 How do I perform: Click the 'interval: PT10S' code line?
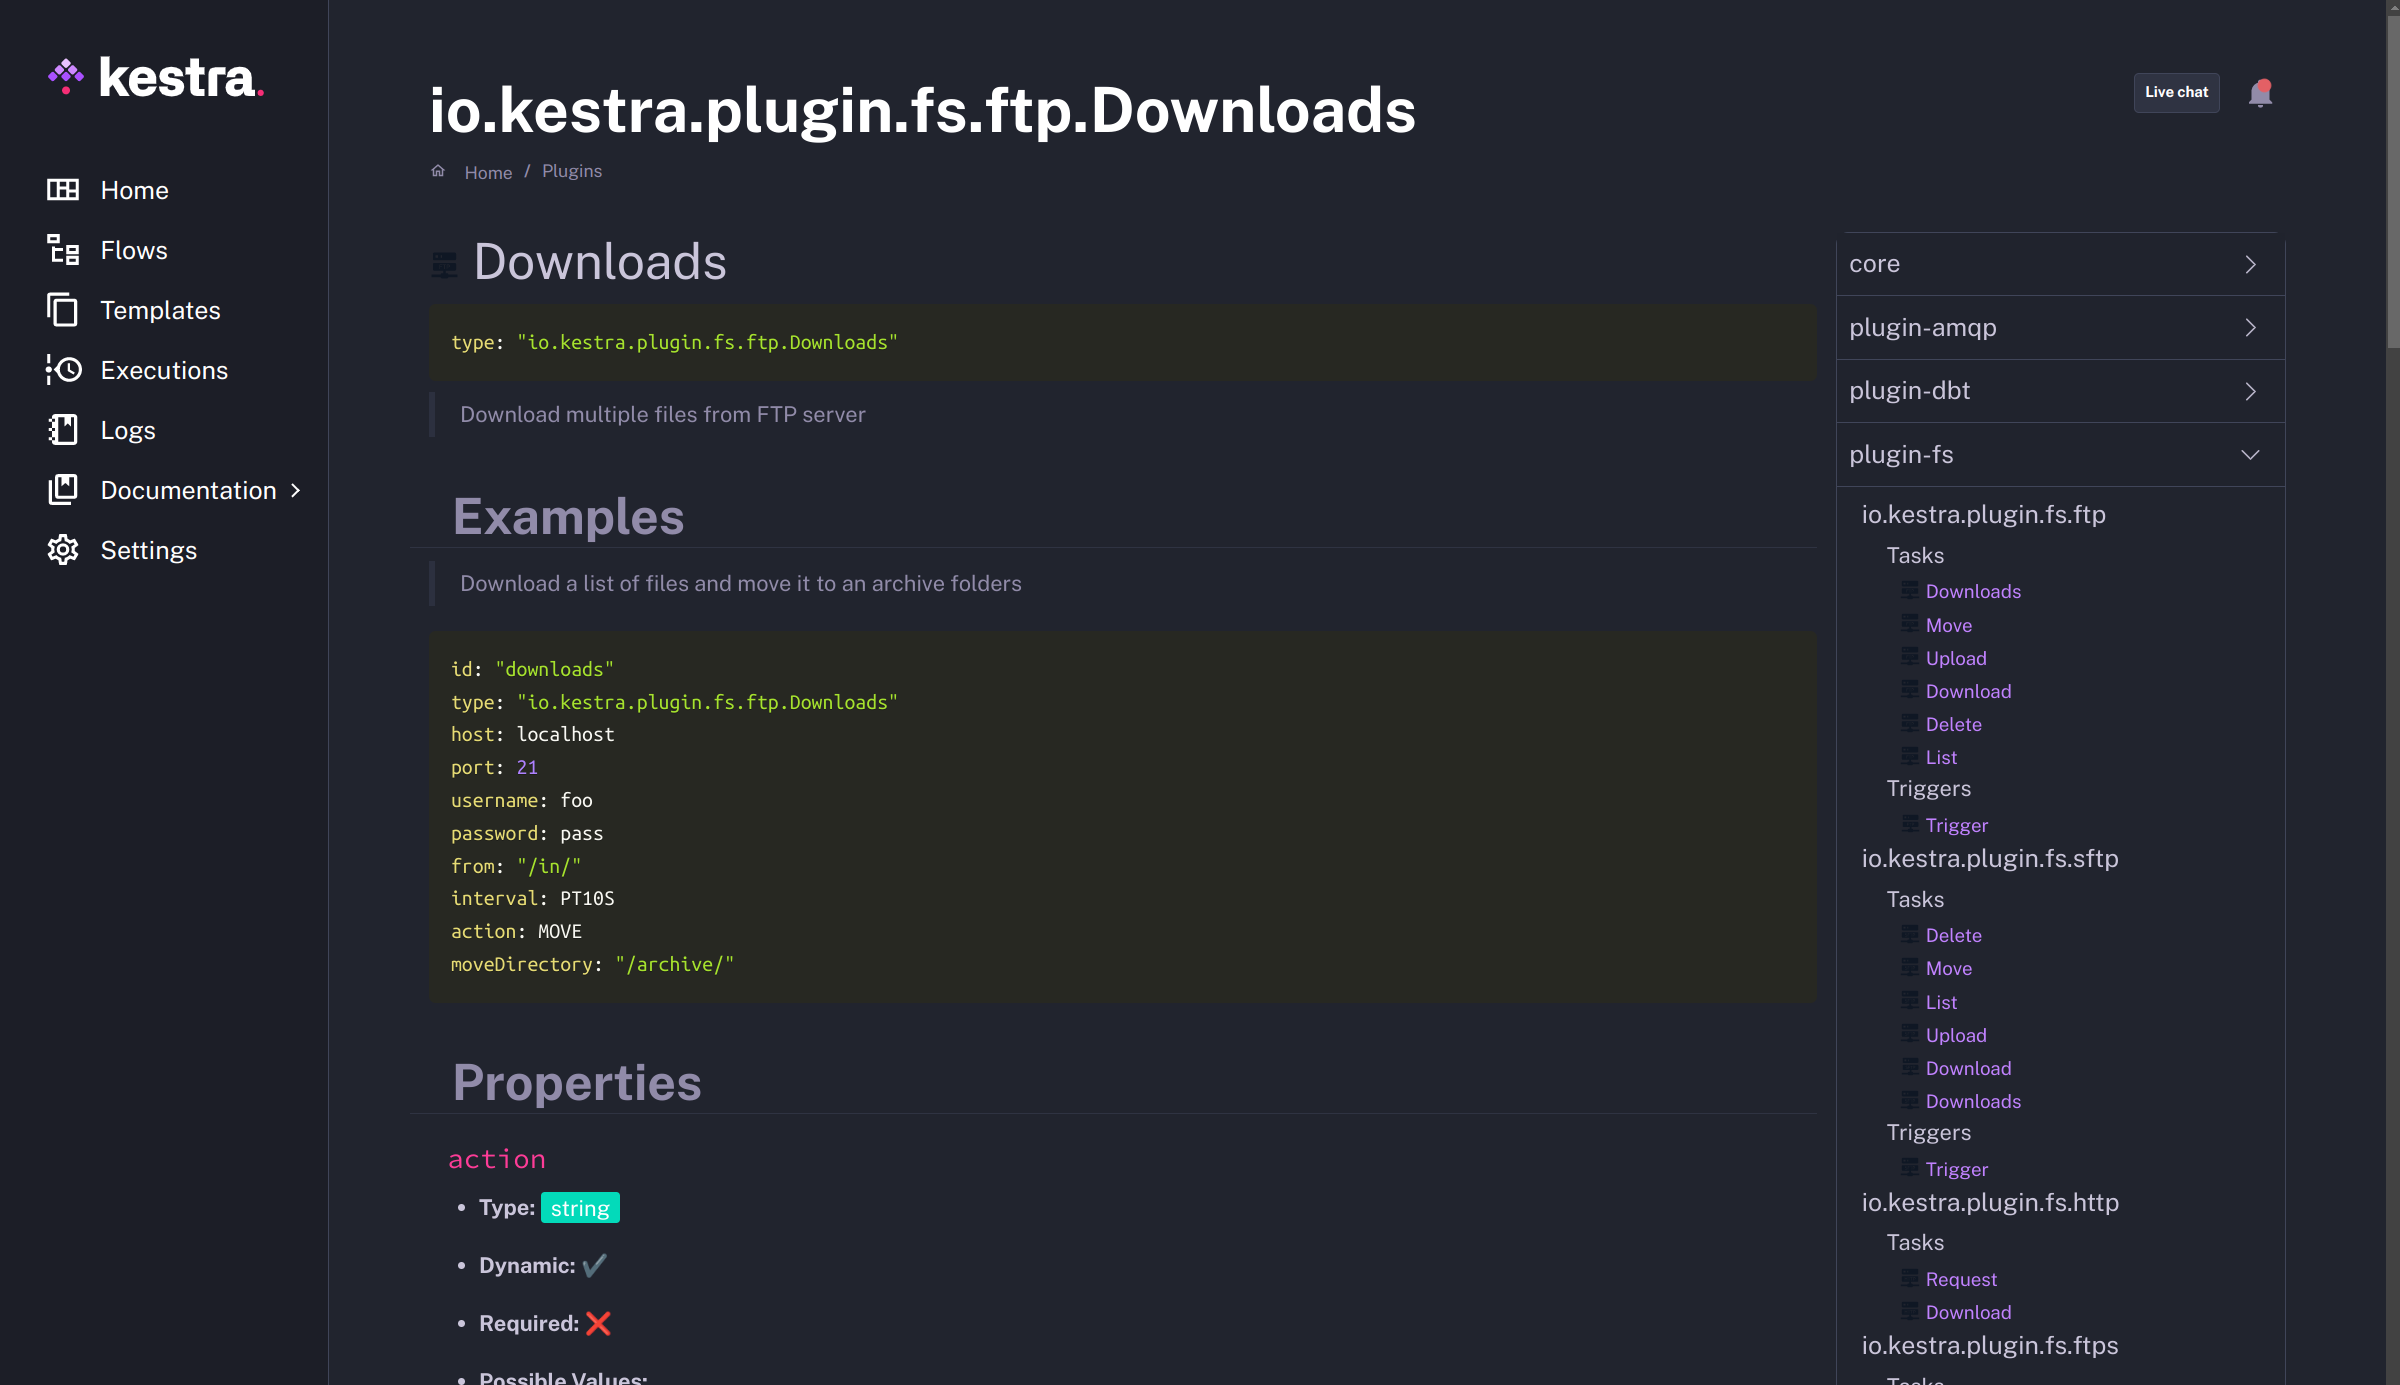532,898
